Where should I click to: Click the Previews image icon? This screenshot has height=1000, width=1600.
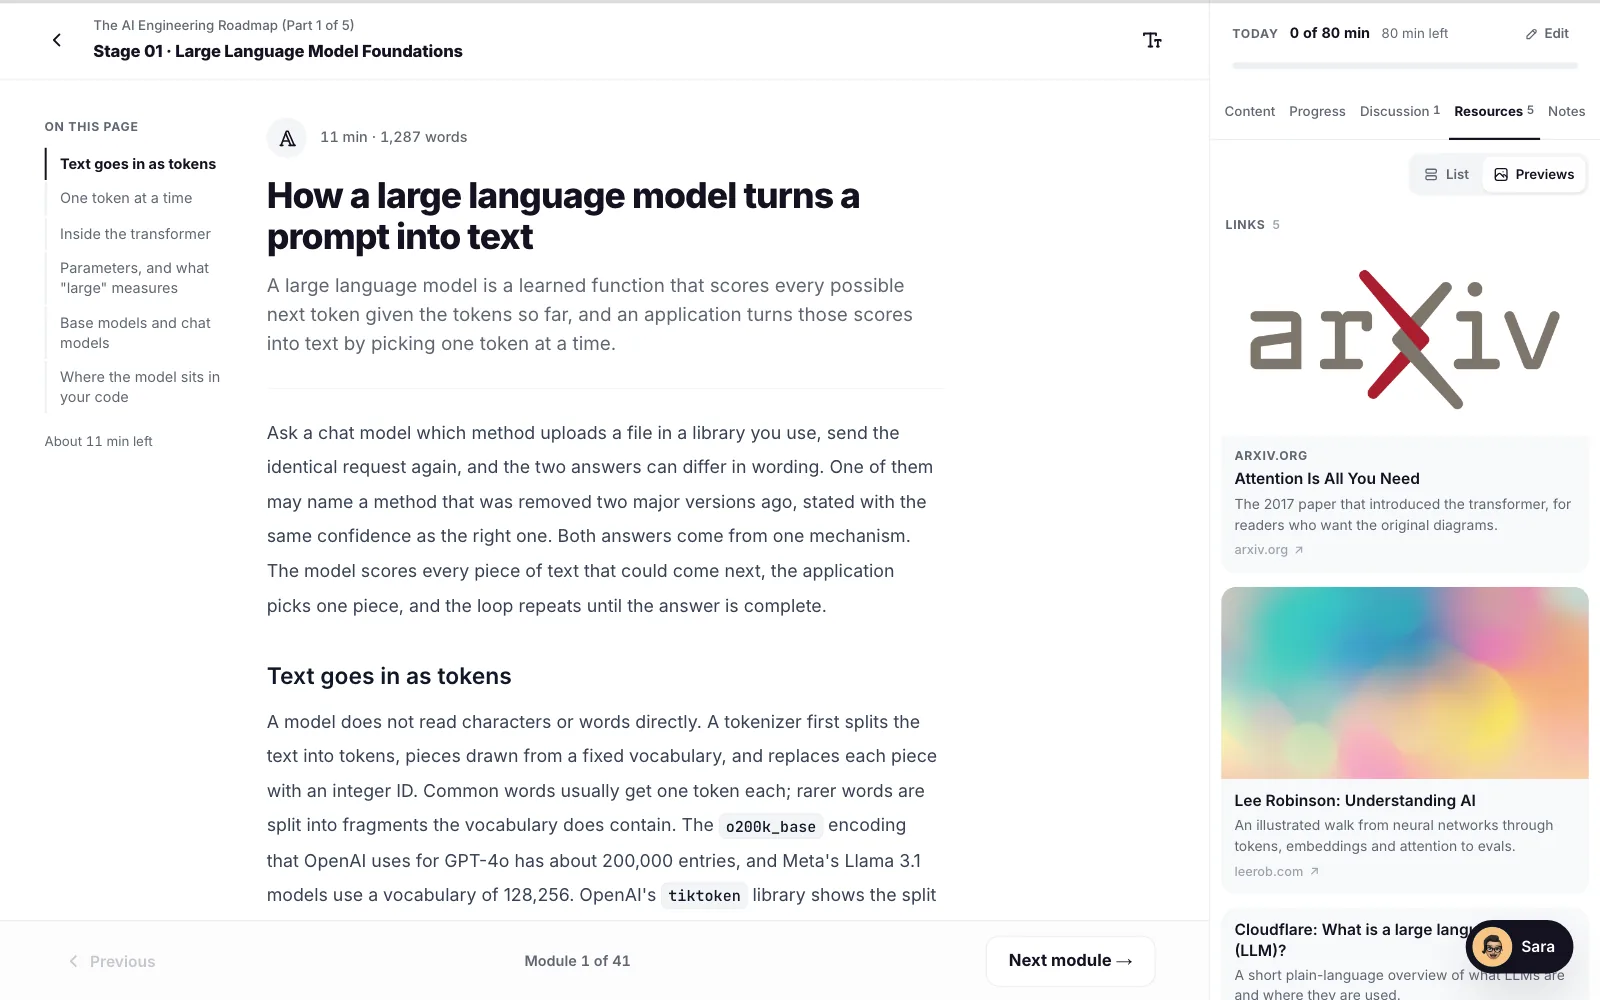pyautogui.click(x=1501, y=174)
